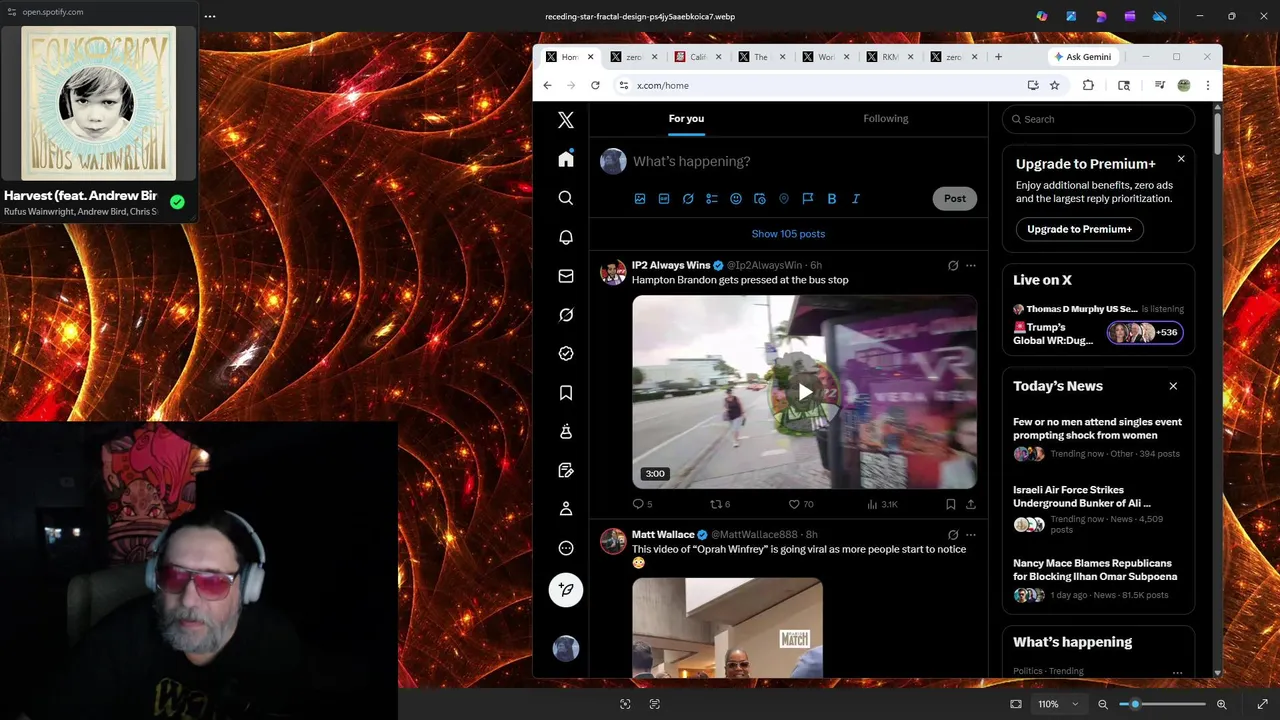Go to Home in X sidebar

tap(566, 159)
